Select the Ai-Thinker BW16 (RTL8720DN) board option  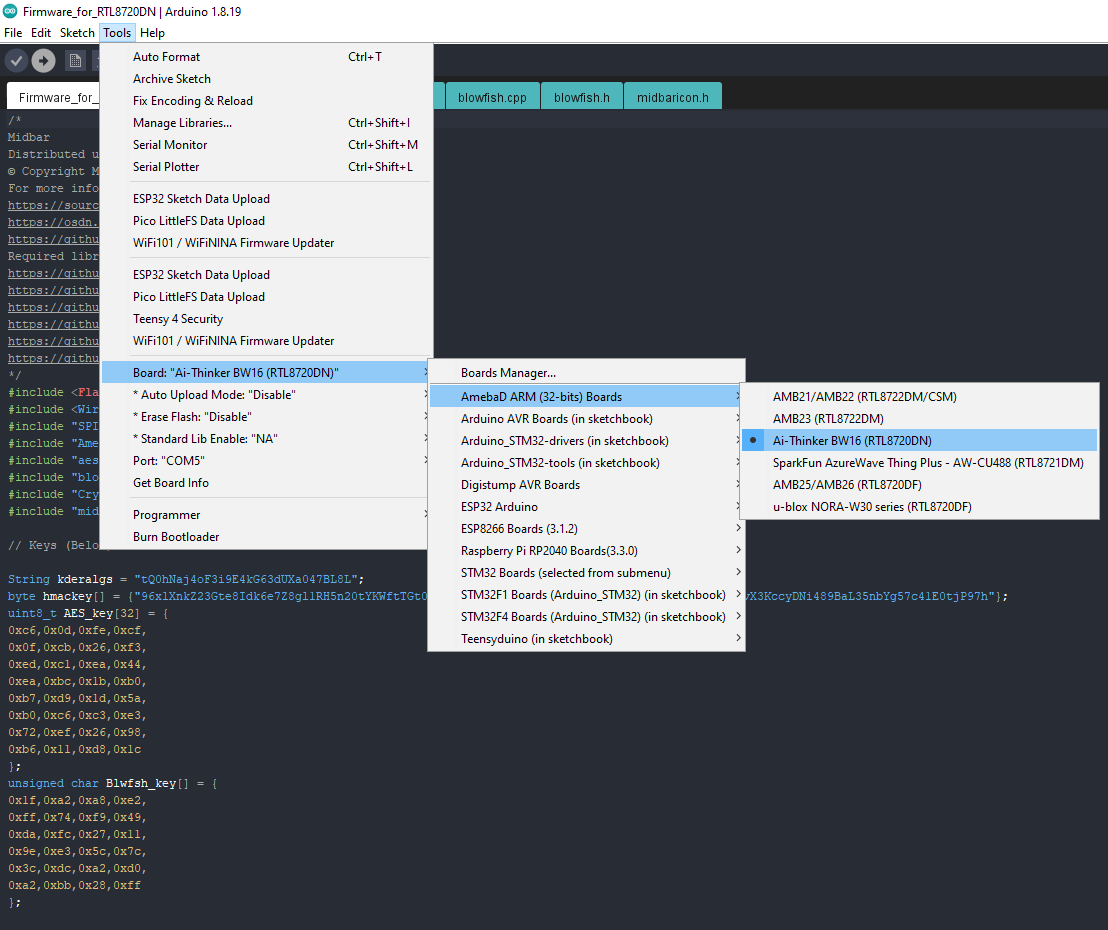coord(851,440)
